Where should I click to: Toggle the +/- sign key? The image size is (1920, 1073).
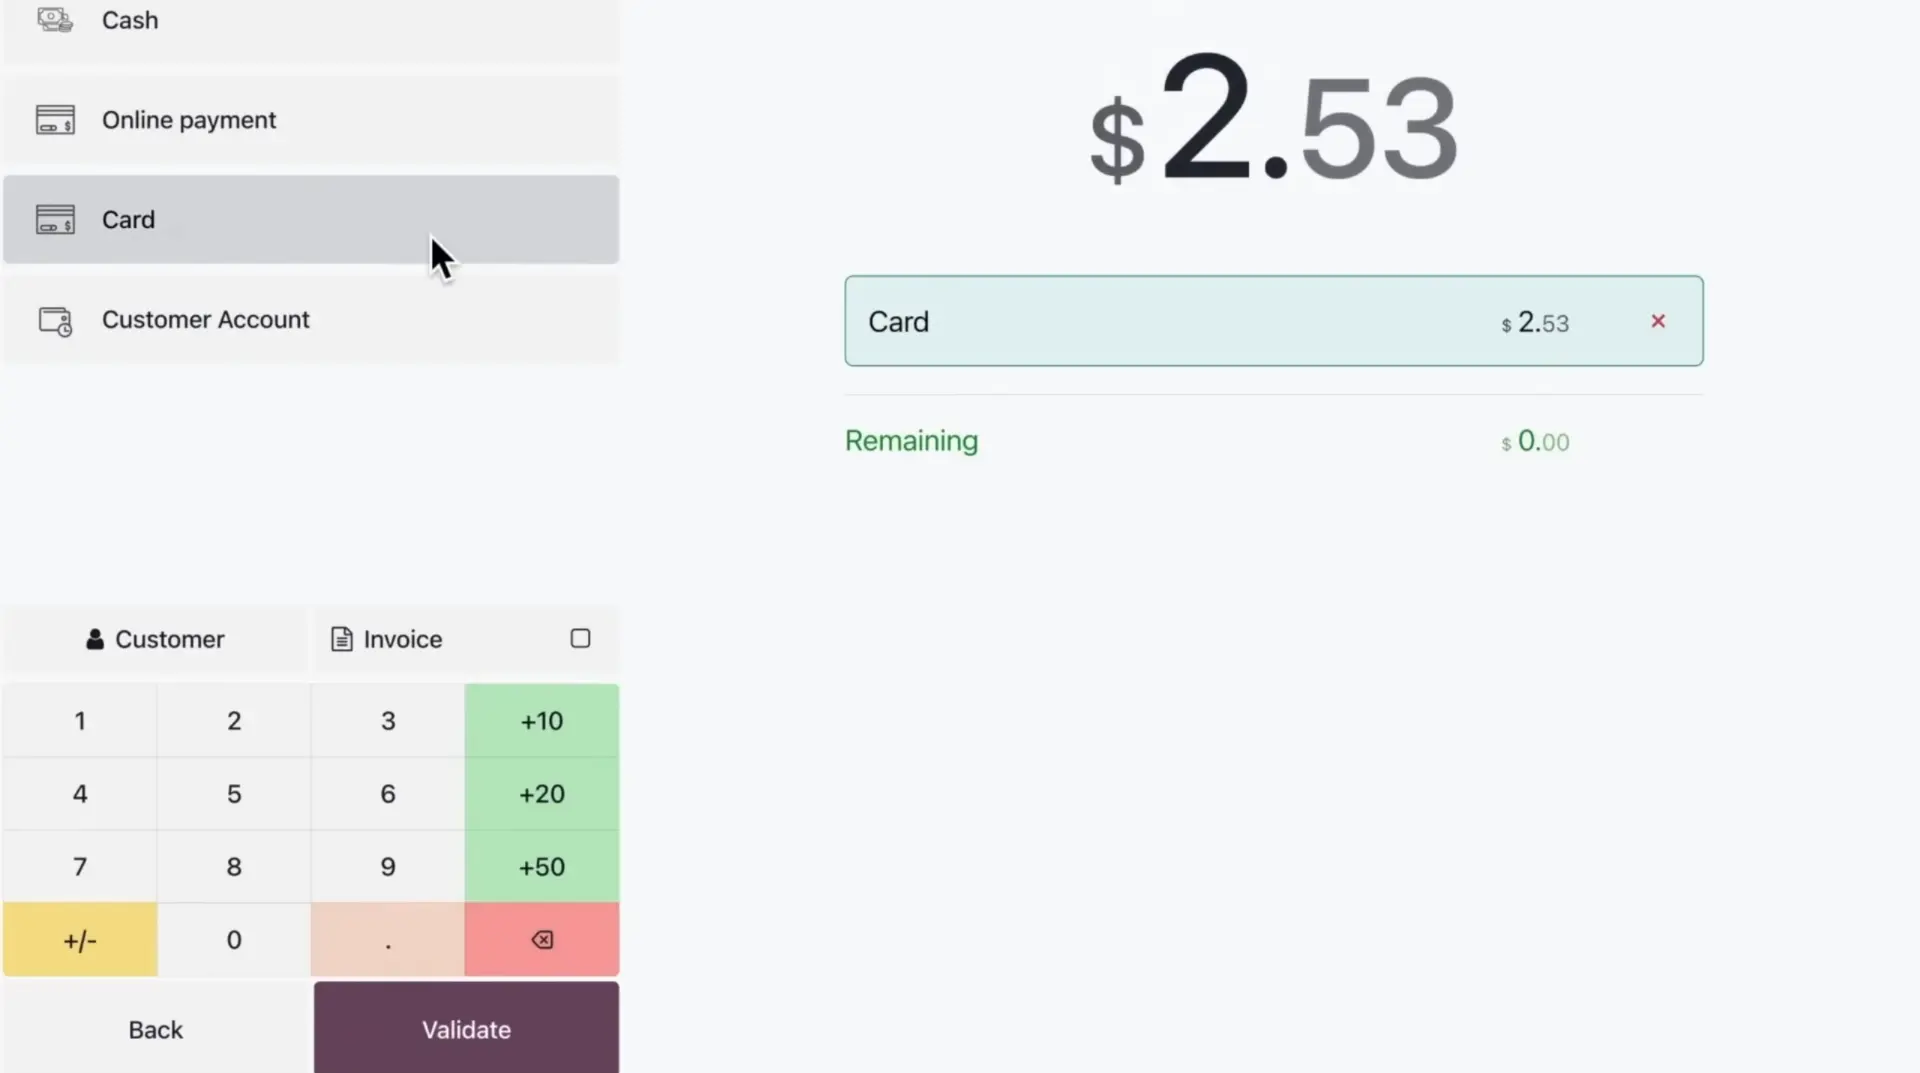(80, 939)
